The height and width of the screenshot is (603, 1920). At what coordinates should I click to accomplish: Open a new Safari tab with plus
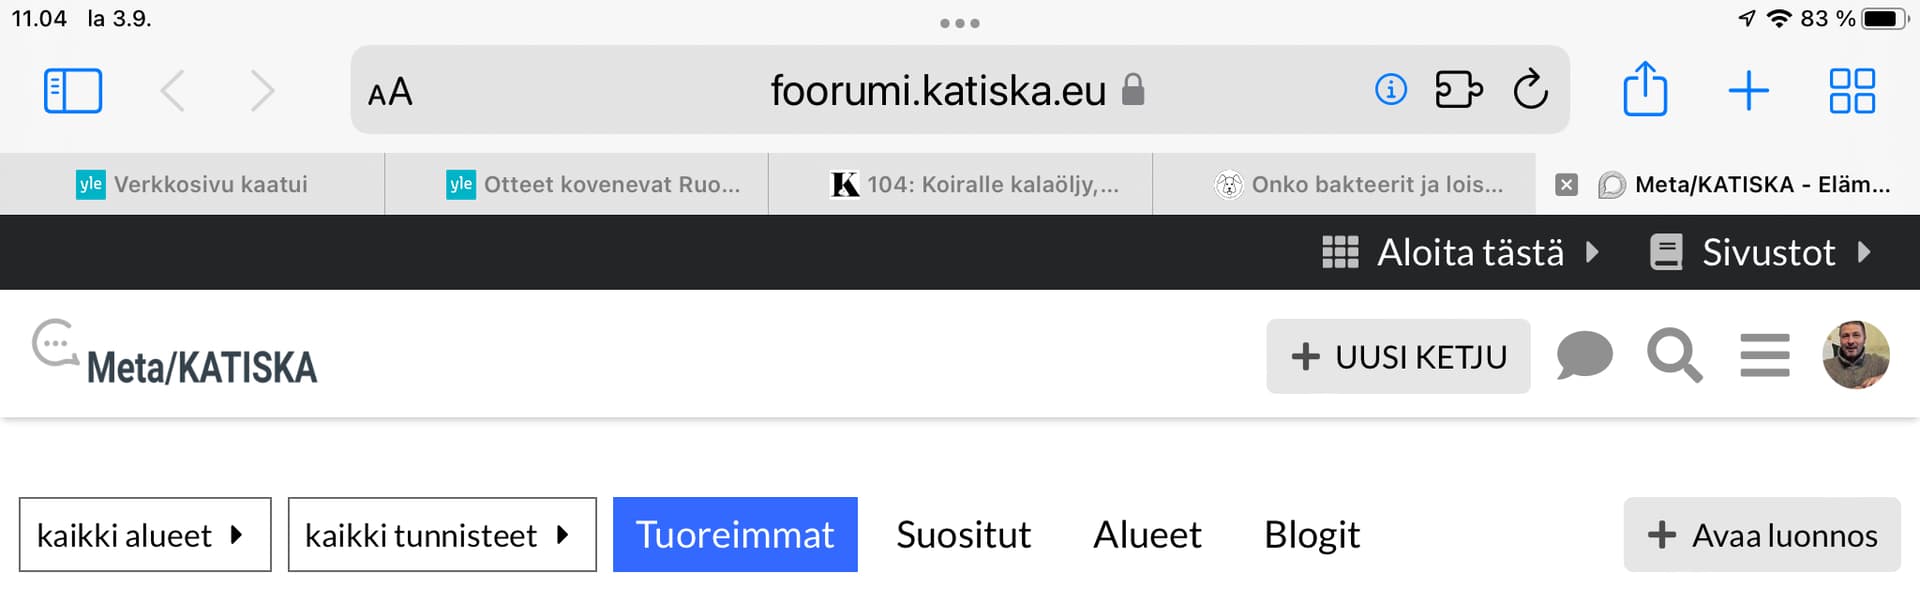point(1748,91)
